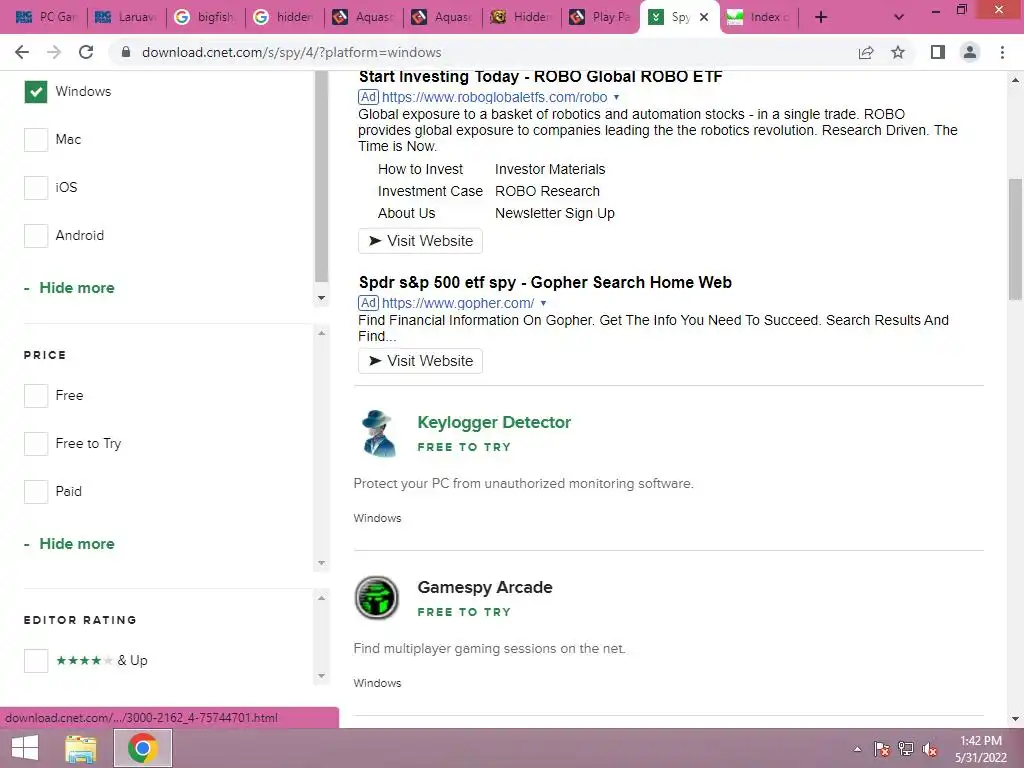
Task: Open the Keylogger Detector title link
Action: coord(494,423)
